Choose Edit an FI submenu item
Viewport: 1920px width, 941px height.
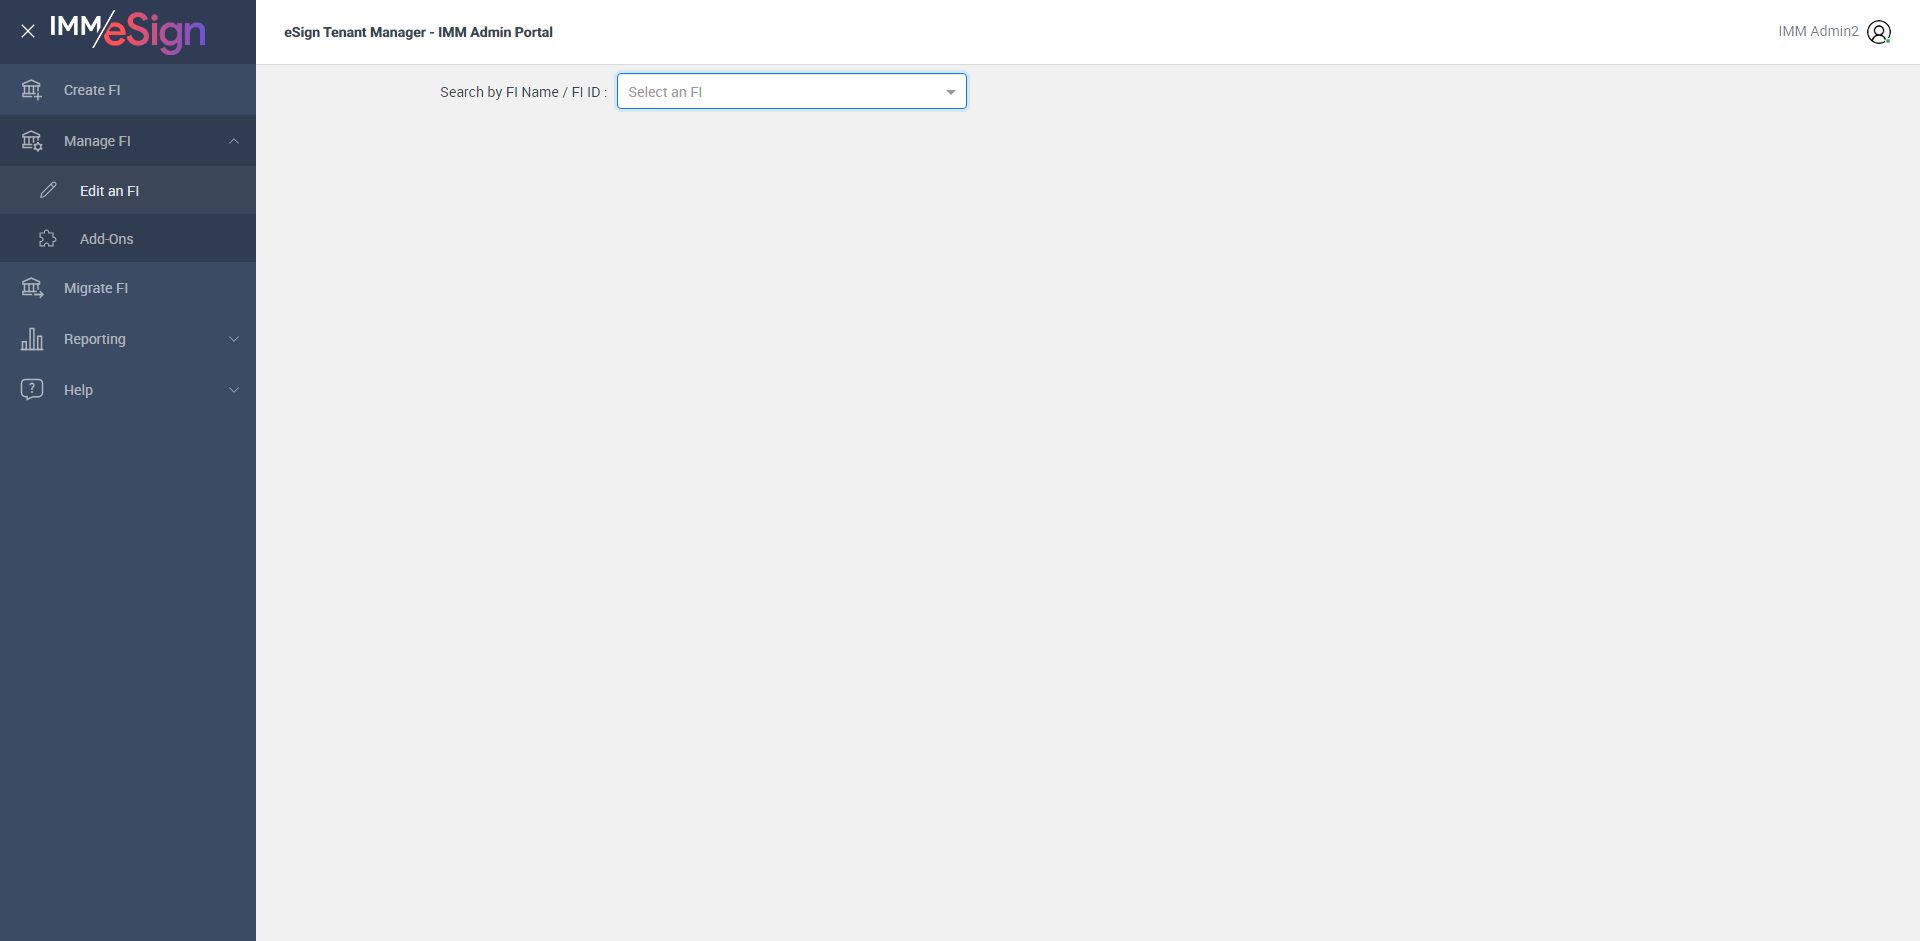(x=128, y=190)
